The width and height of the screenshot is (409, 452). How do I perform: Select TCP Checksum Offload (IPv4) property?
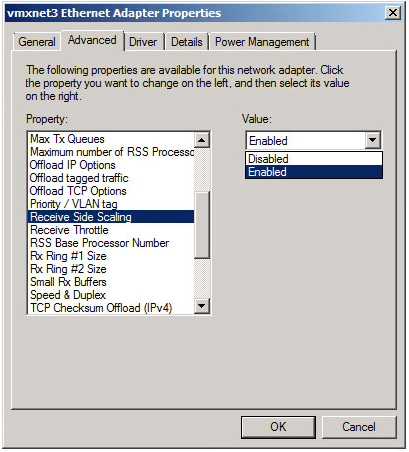(111, 308)
